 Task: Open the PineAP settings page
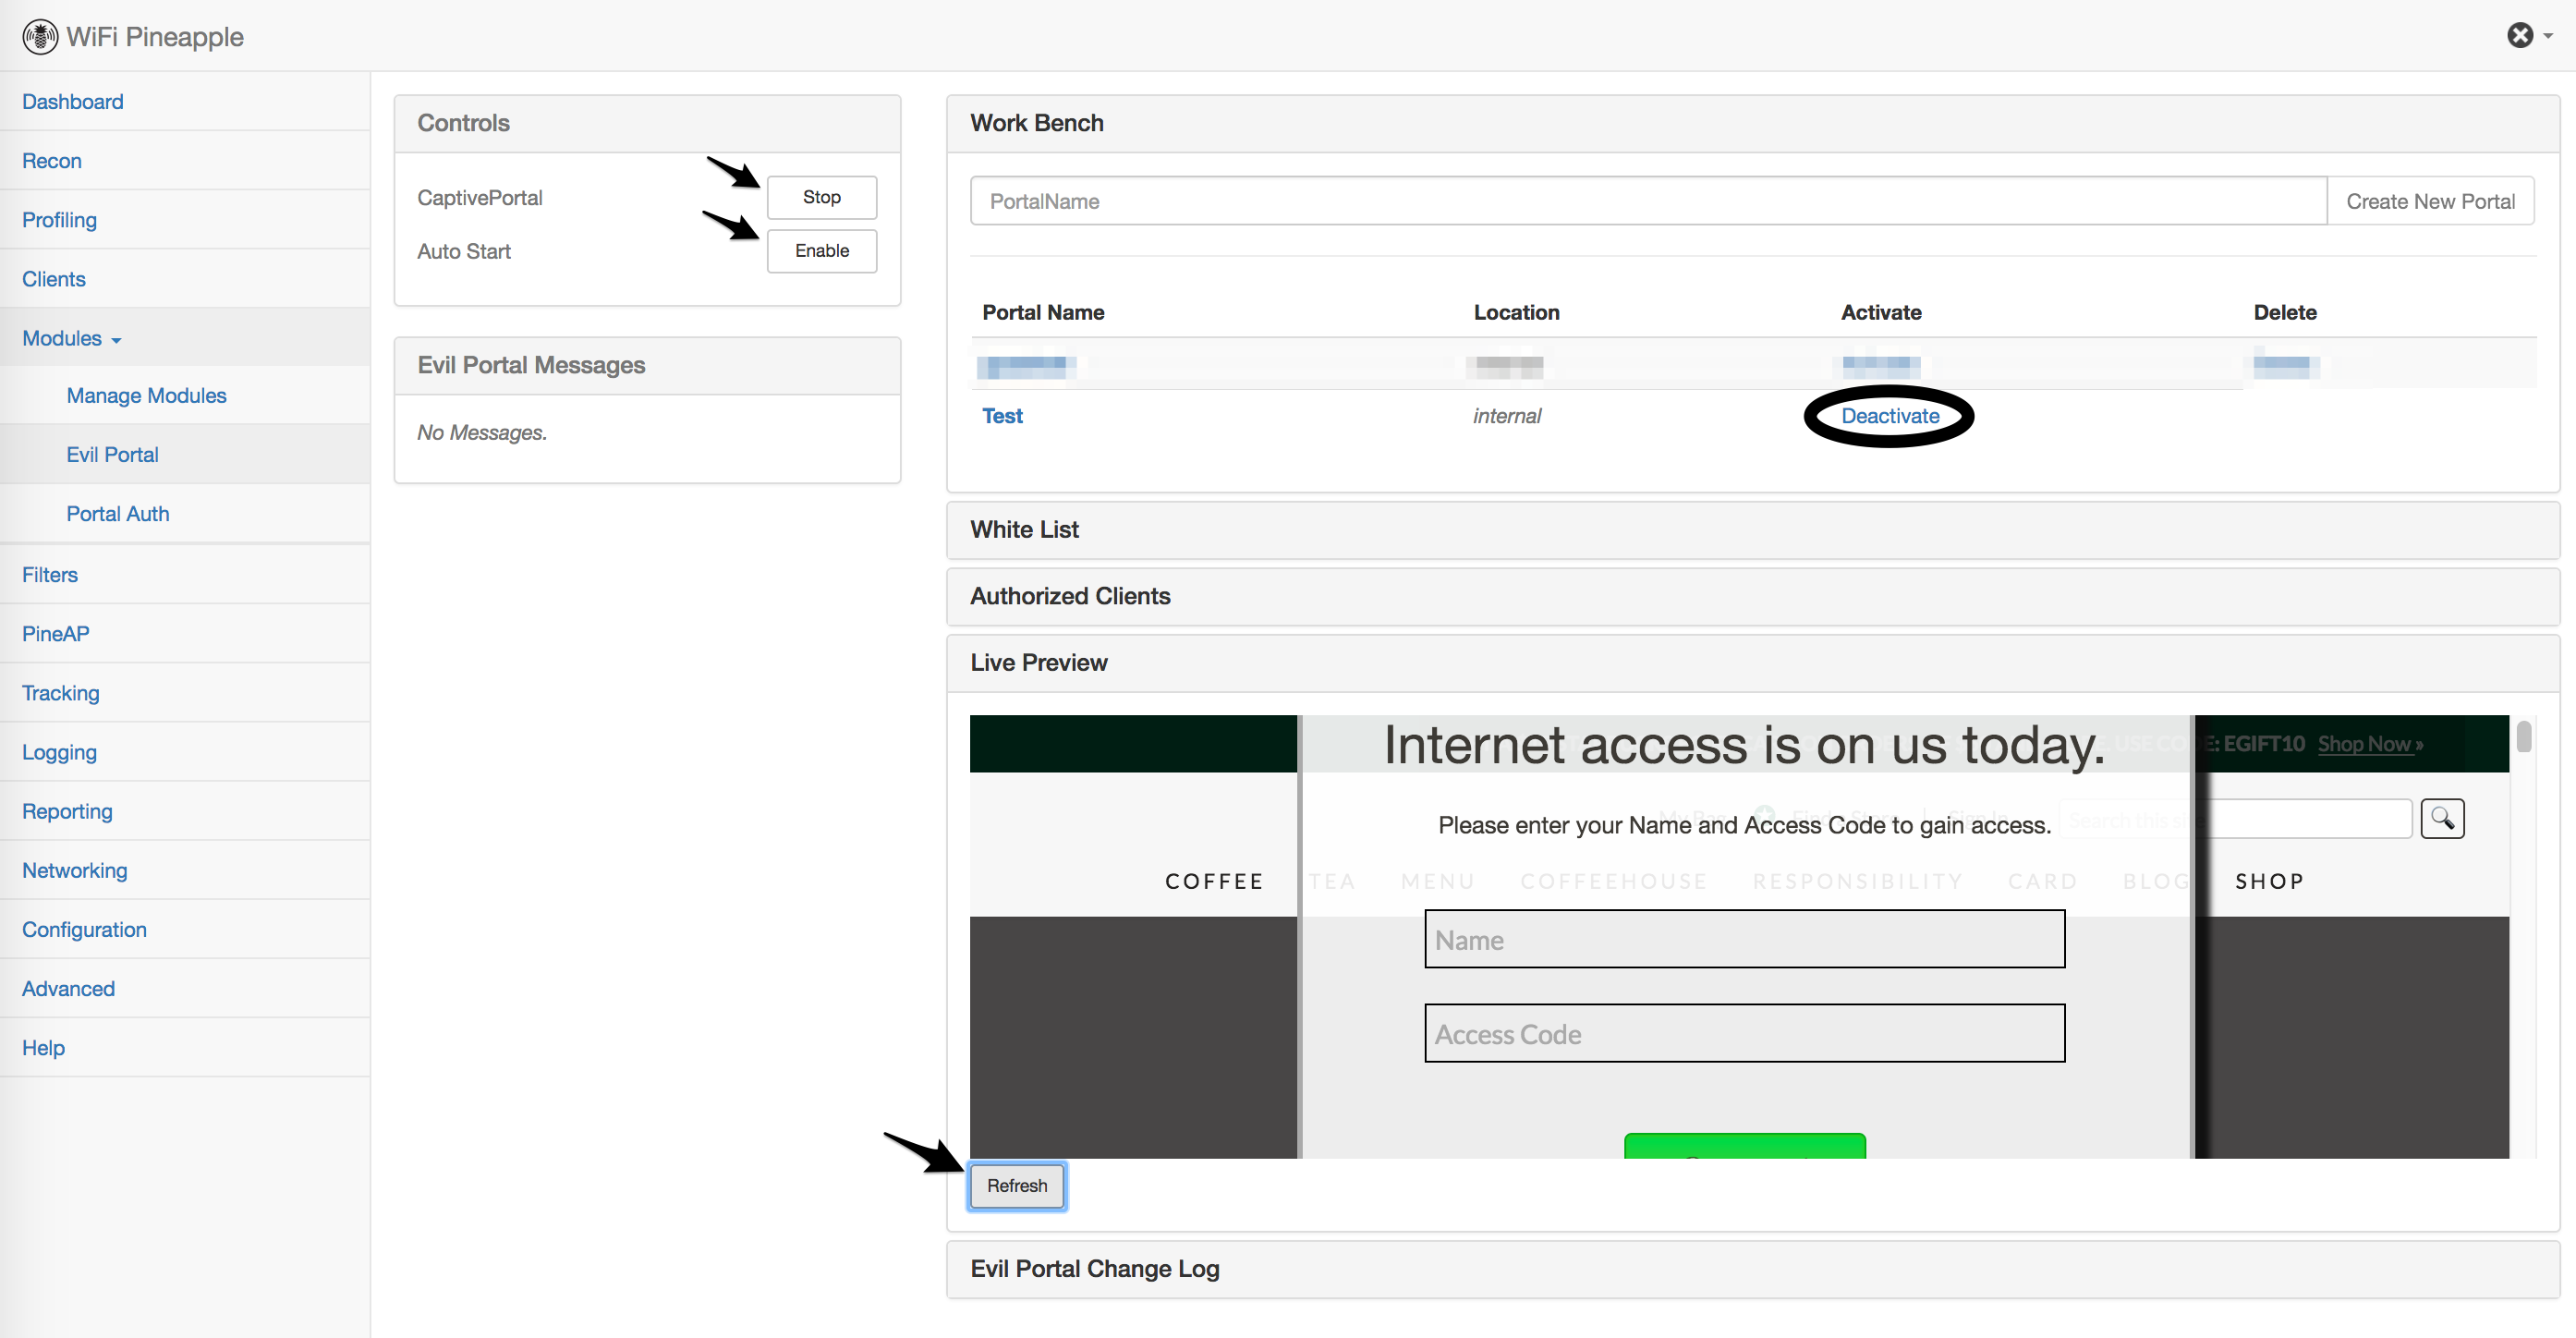point(56,633)
